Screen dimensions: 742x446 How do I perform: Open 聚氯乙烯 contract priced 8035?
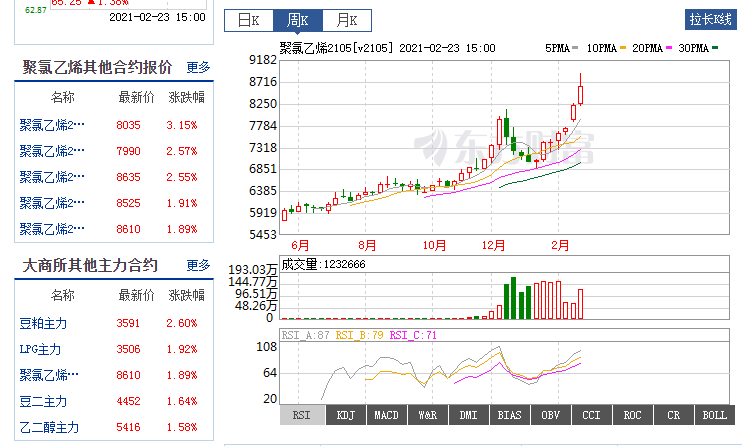(x=52, y=125)
